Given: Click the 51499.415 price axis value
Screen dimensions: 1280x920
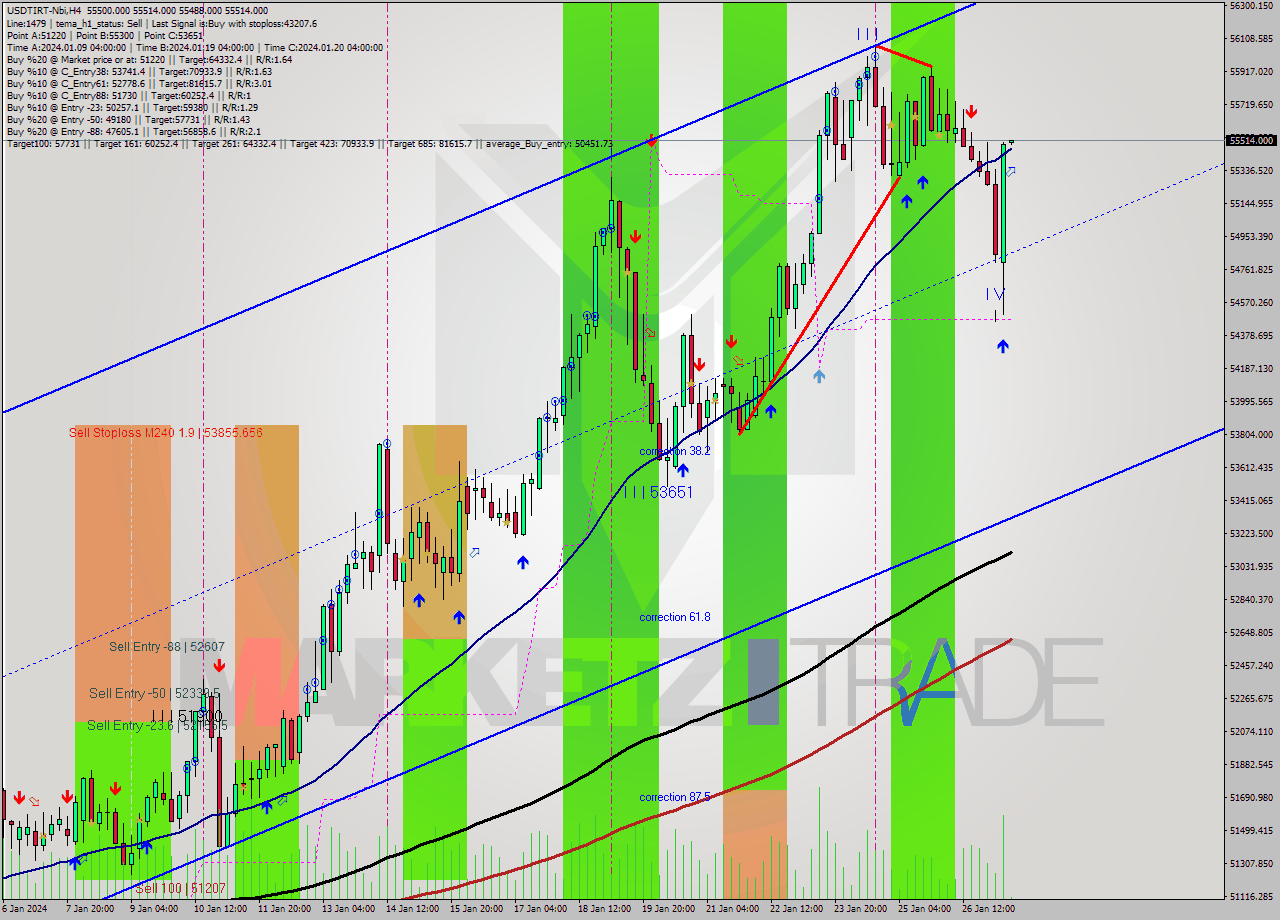Looking at the screenshot, I should tap(1251, 830).
